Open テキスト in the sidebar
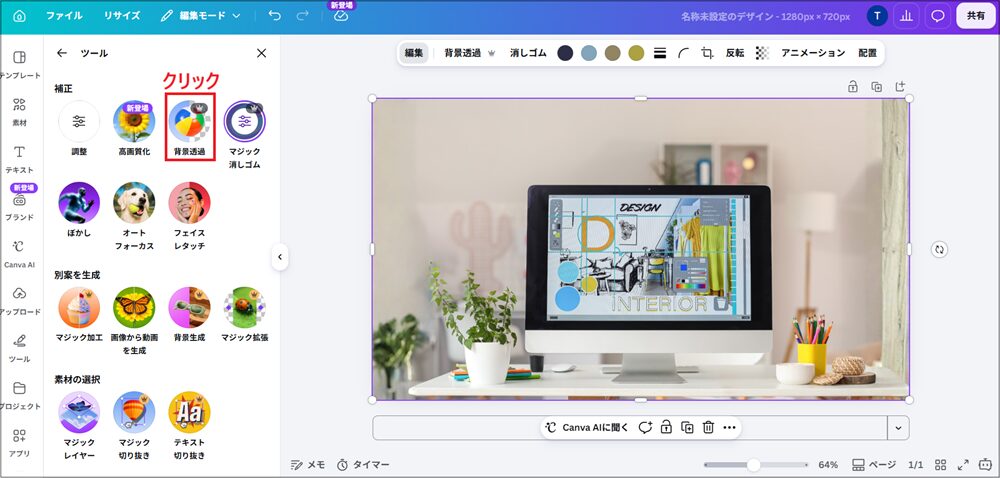 [19, 159]
